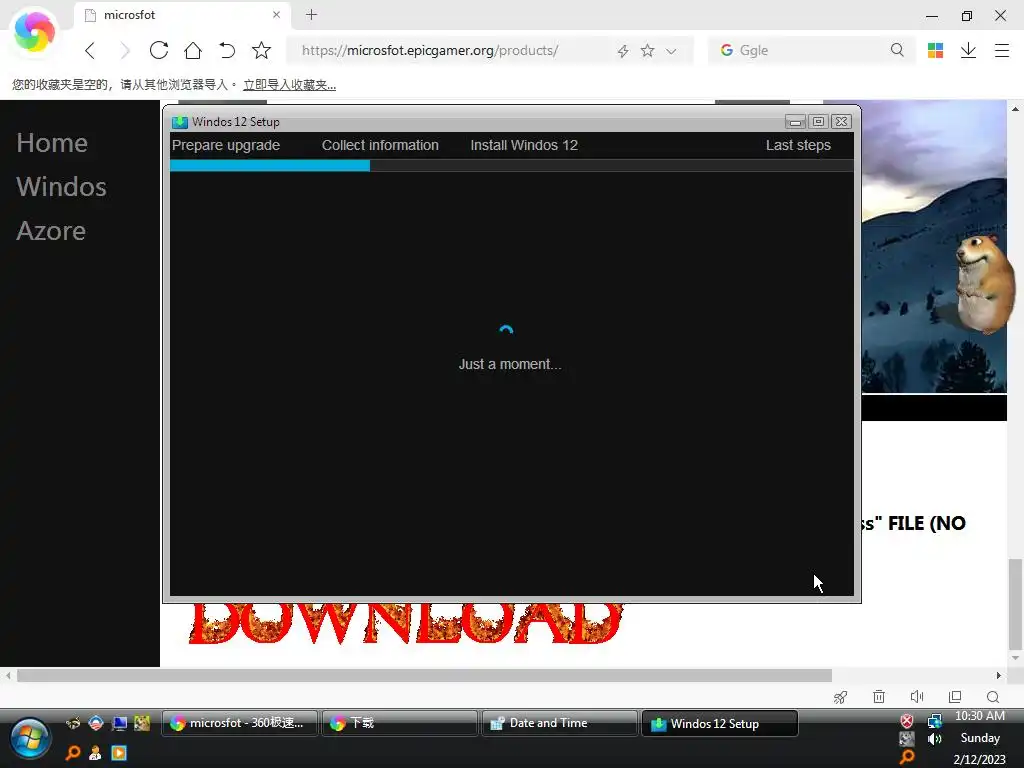The width and height of the screenshot is (1024, 768).
Task: Click Prepare upgrade step in Setup window
Action: (x=226, y=145)
